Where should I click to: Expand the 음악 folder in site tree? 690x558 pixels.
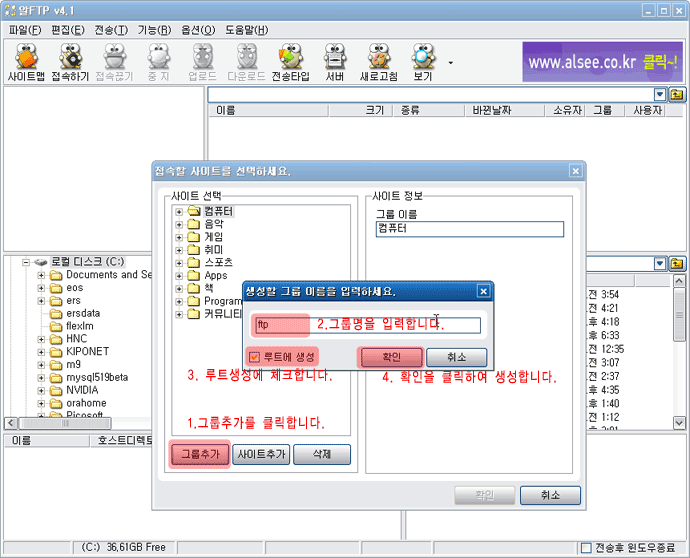pos(180,225)
